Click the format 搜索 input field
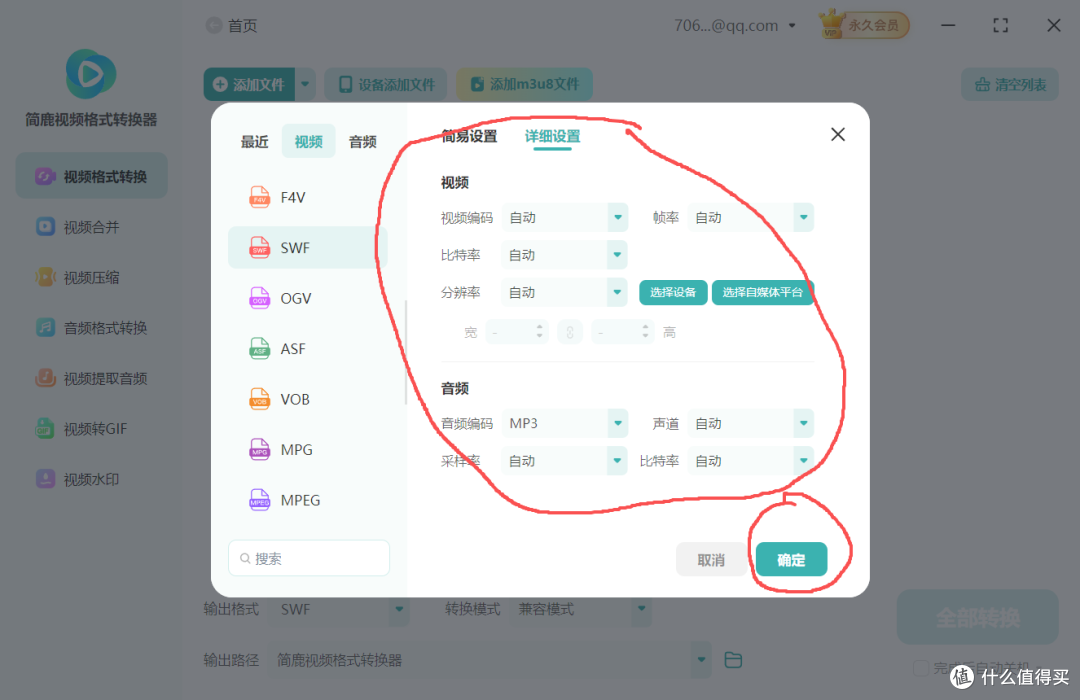Screen dimensions: 1080x700 tap(309, 558)
